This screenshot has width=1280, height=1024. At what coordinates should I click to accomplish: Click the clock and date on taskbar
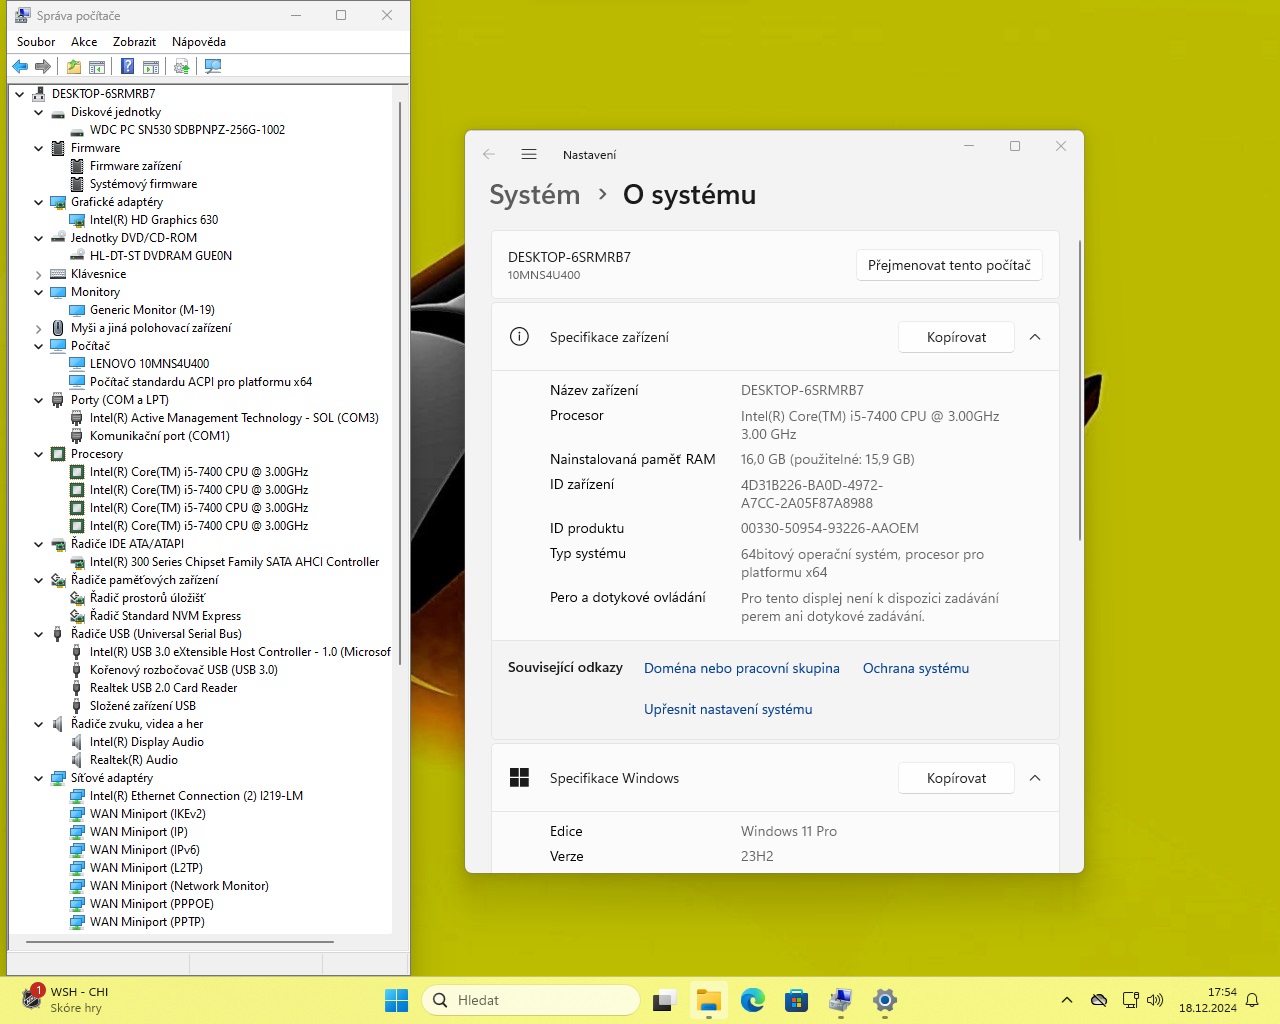point(1207,1000)
